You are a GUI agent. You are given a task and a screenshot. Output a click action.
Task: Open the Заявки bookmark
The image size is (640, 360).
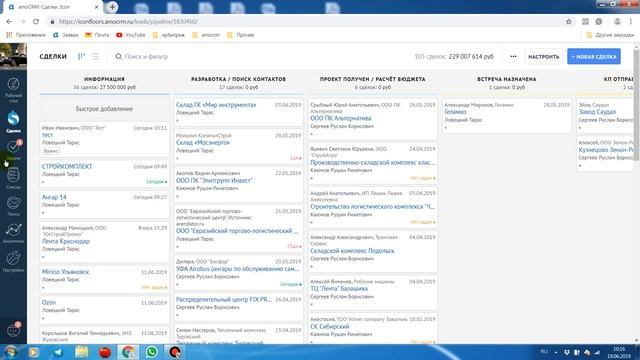(66, 35)
